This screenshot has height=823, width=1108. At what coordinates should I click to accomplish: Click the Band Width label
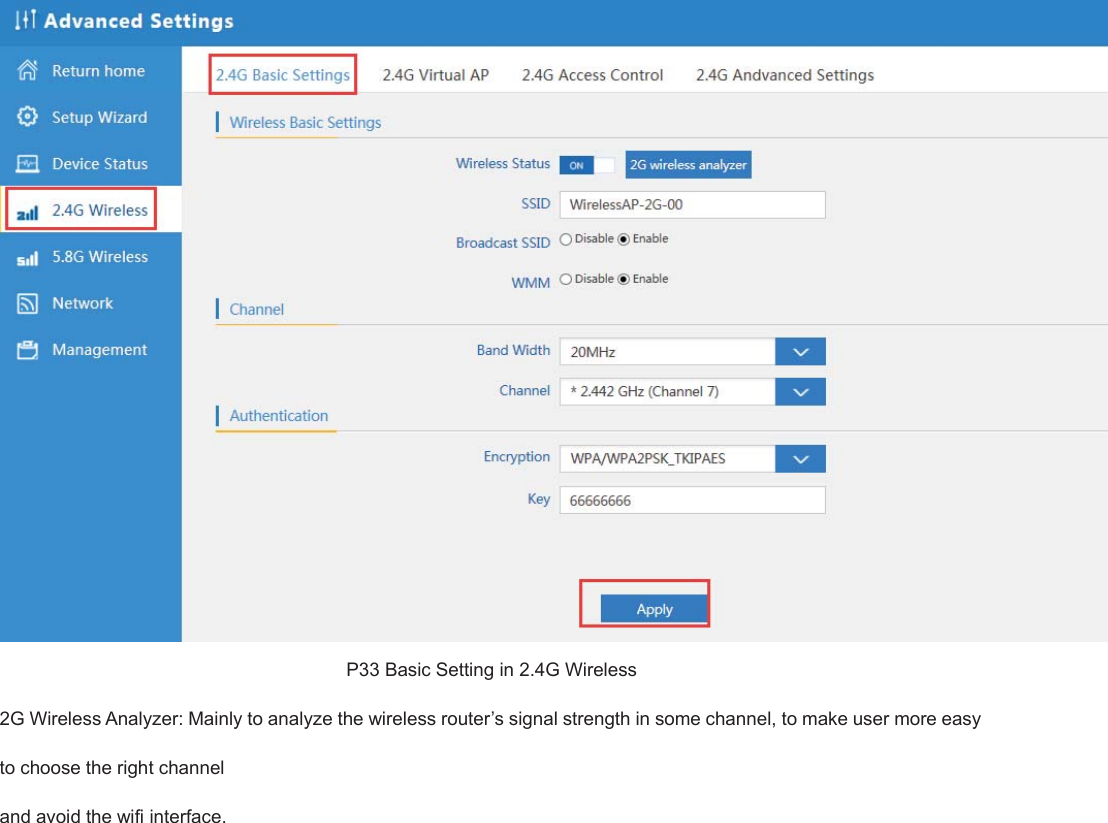pyautogui.click(x=513, y=350)
